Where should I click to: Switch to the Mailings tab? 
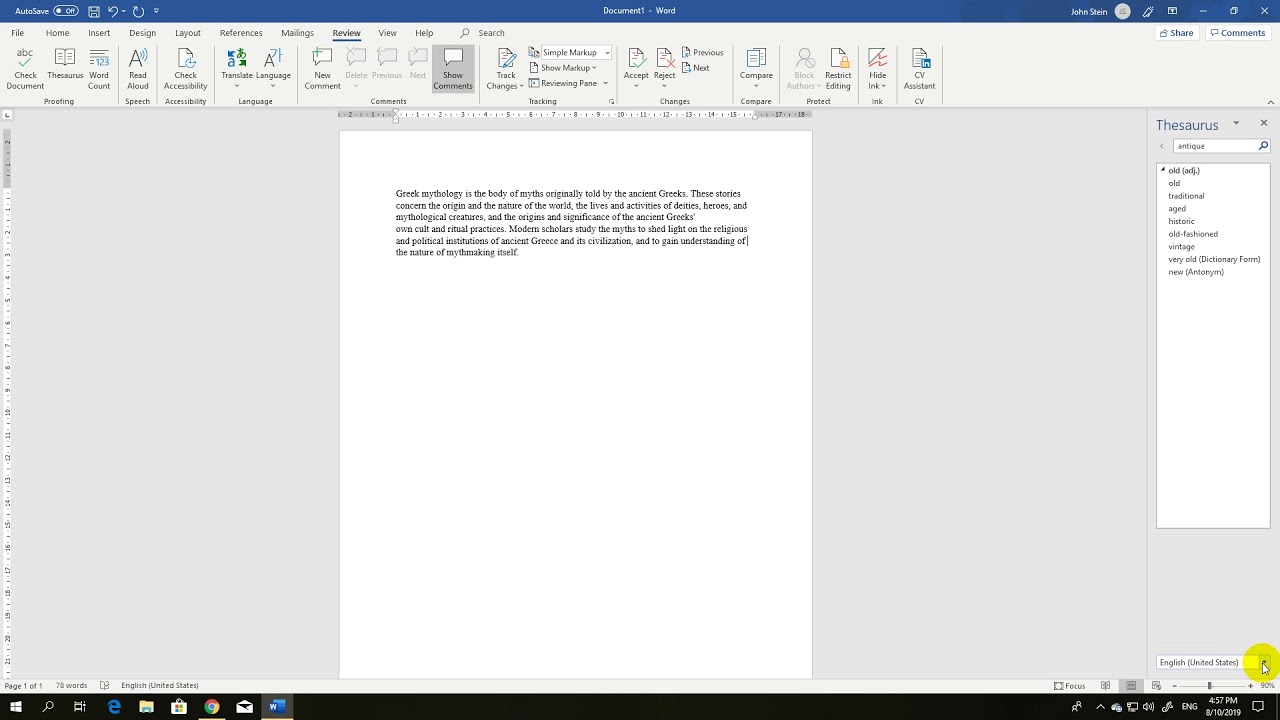pos(297,33)
